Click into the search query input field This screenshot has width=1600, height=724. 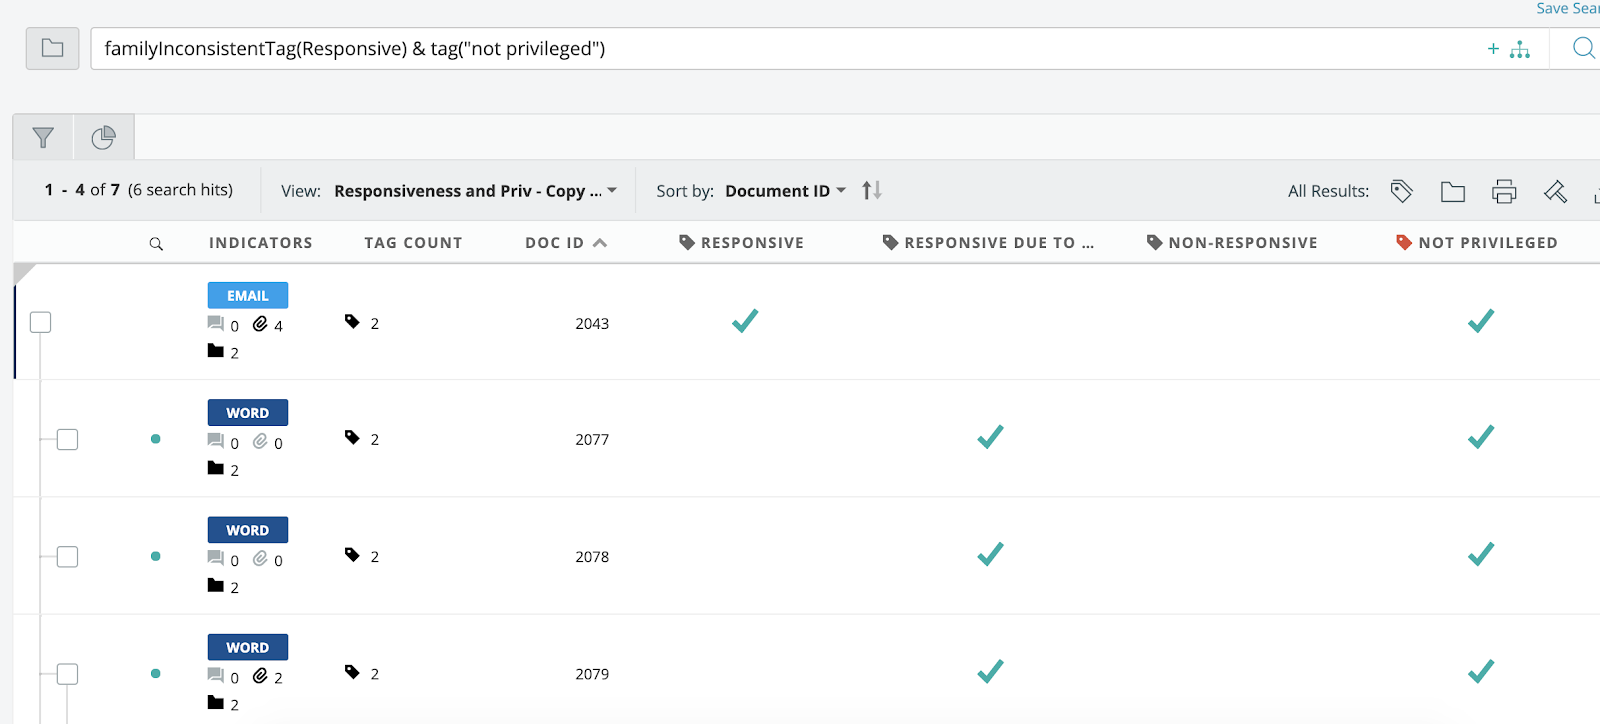point(780,49)
